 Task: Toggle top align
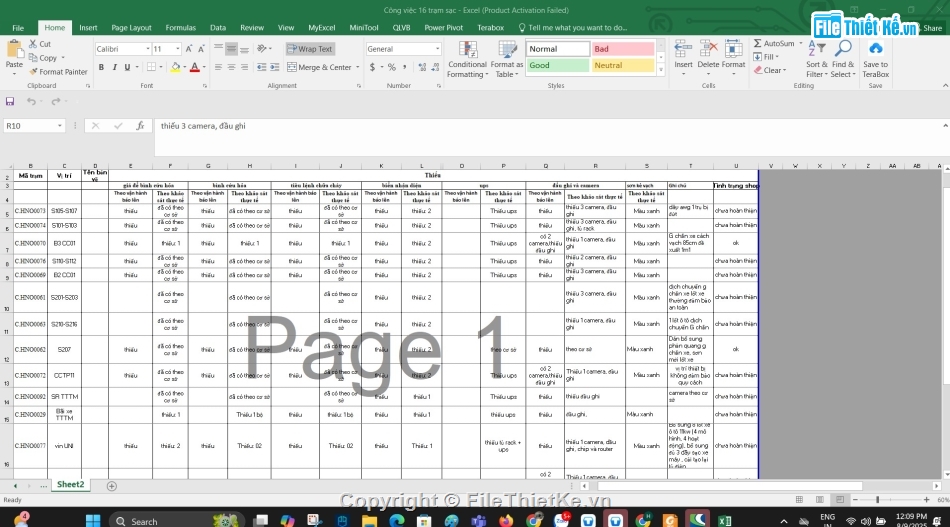218,48
